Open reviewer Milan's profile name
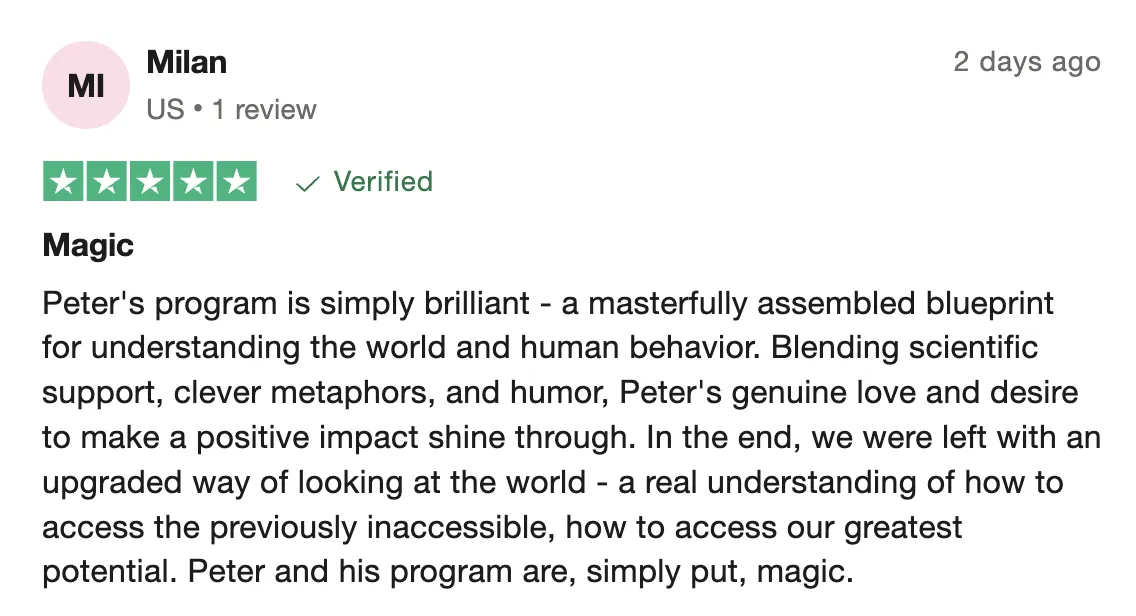Image resolution: width=1136 pixels, height=616 pixels. pyautogui.click(x=186, y=62)
